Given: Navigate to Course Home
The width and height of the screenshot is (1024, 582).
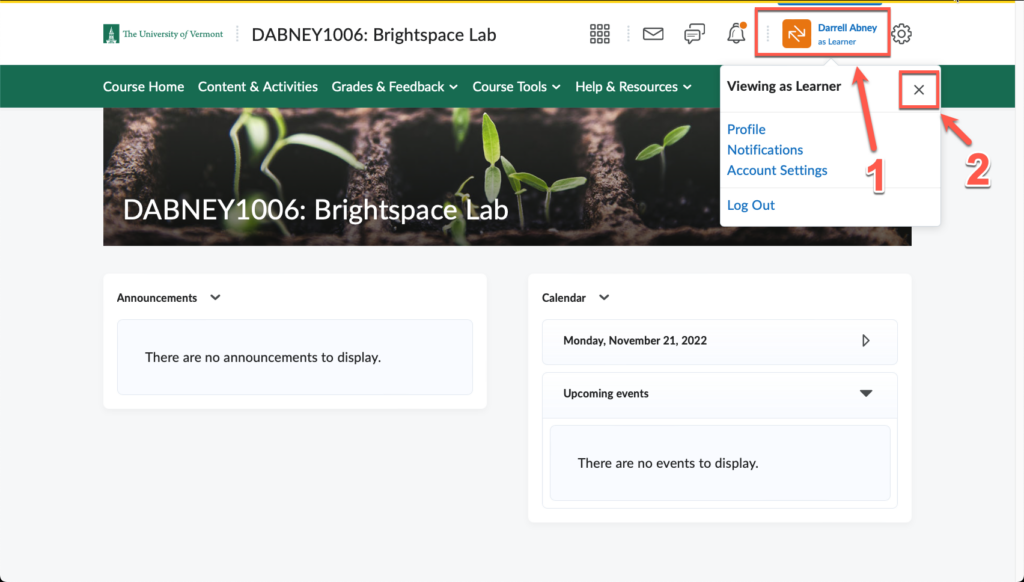Looking at the screenshot, I should point(143,86).
